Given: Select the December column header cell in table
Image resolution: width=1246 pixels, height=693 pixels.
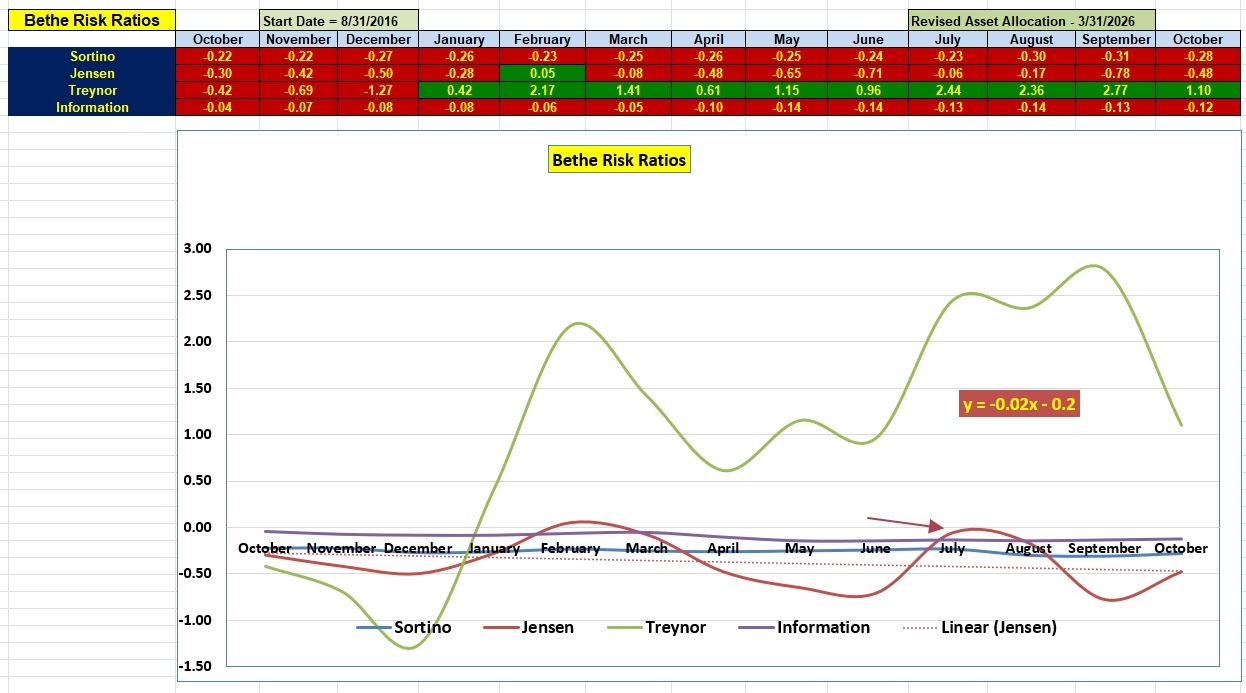Looking at the screenshot, I should [378, 39].
